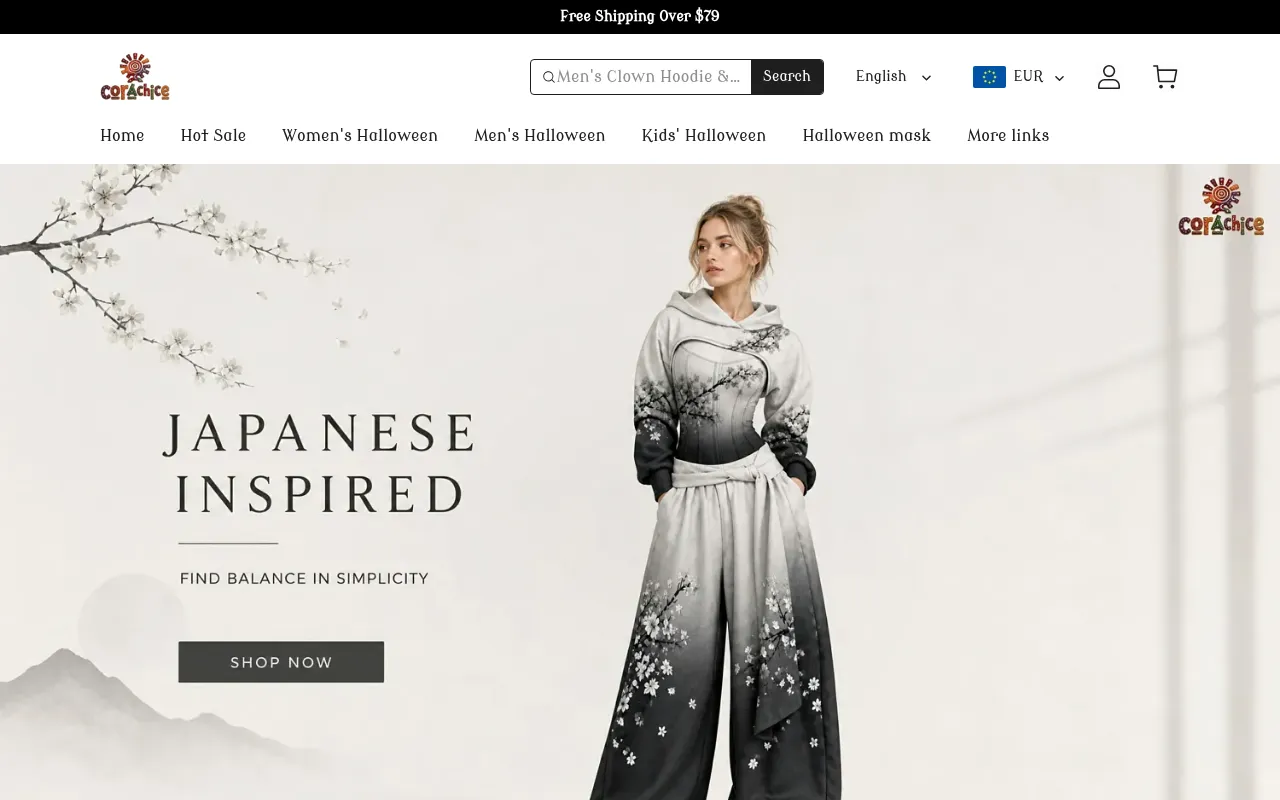Image resolution: width=1280 pixels, height=800 pixels.
Task: Click the Corachice logo in the header
Action: 135,77
